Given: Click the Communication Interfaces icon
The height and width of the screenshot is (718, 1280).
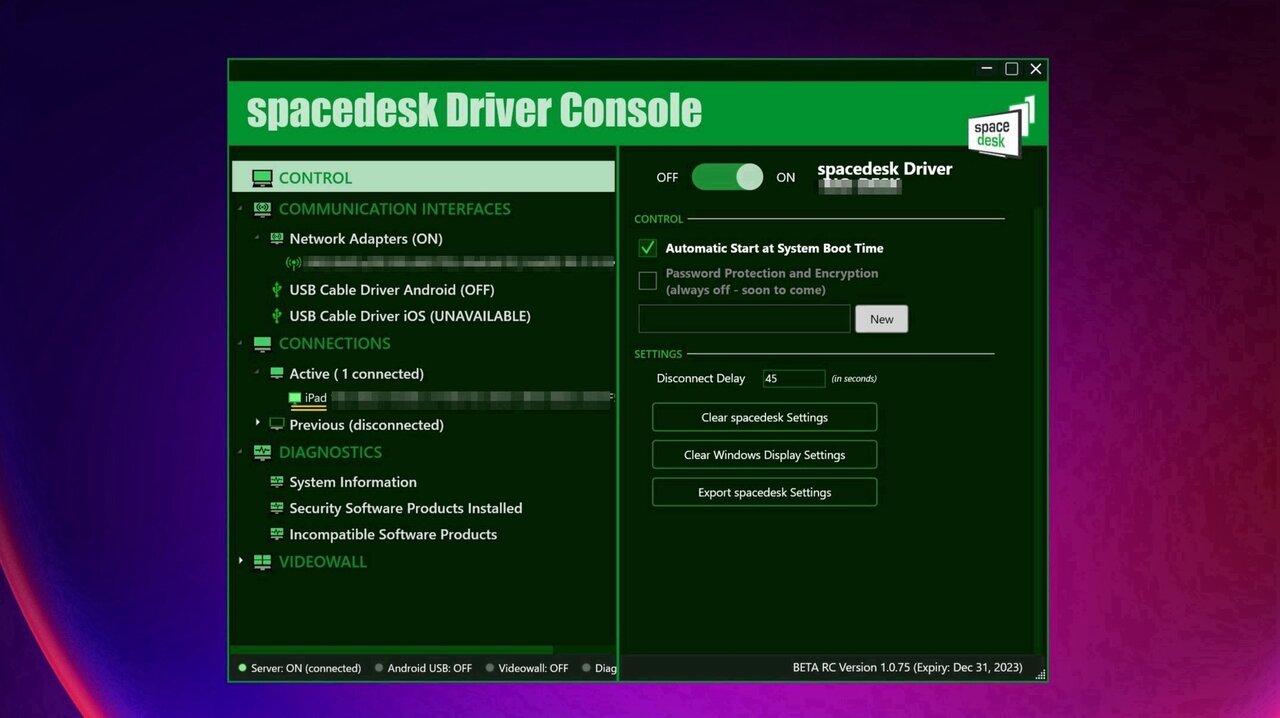Looking at the screenshot, I should (262, 209).
